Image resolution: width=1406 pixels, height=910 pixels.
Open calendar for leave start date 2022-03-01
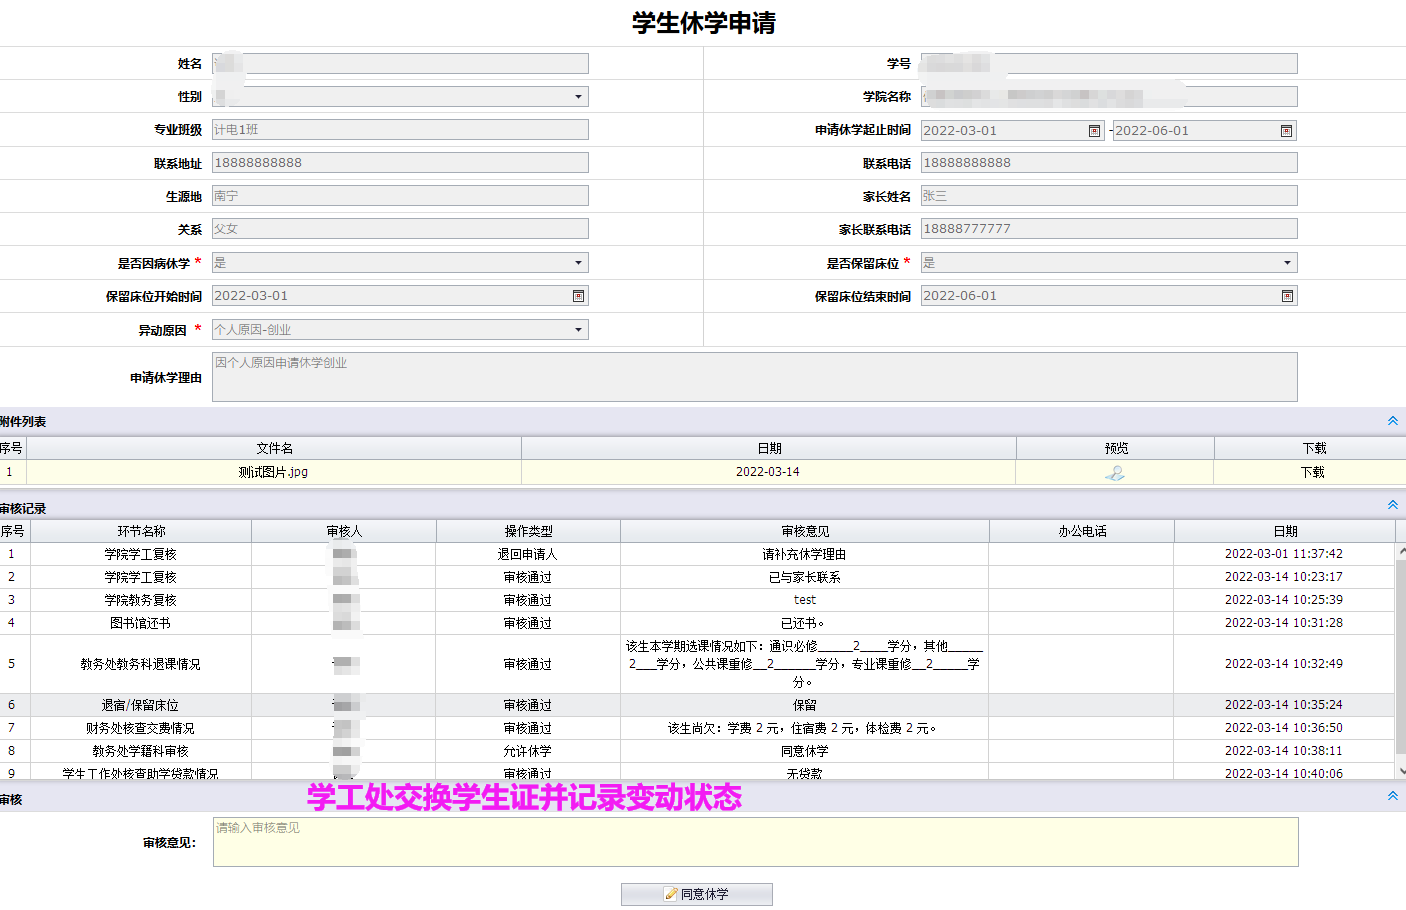pyautogui.click(x=1094, y=131)
